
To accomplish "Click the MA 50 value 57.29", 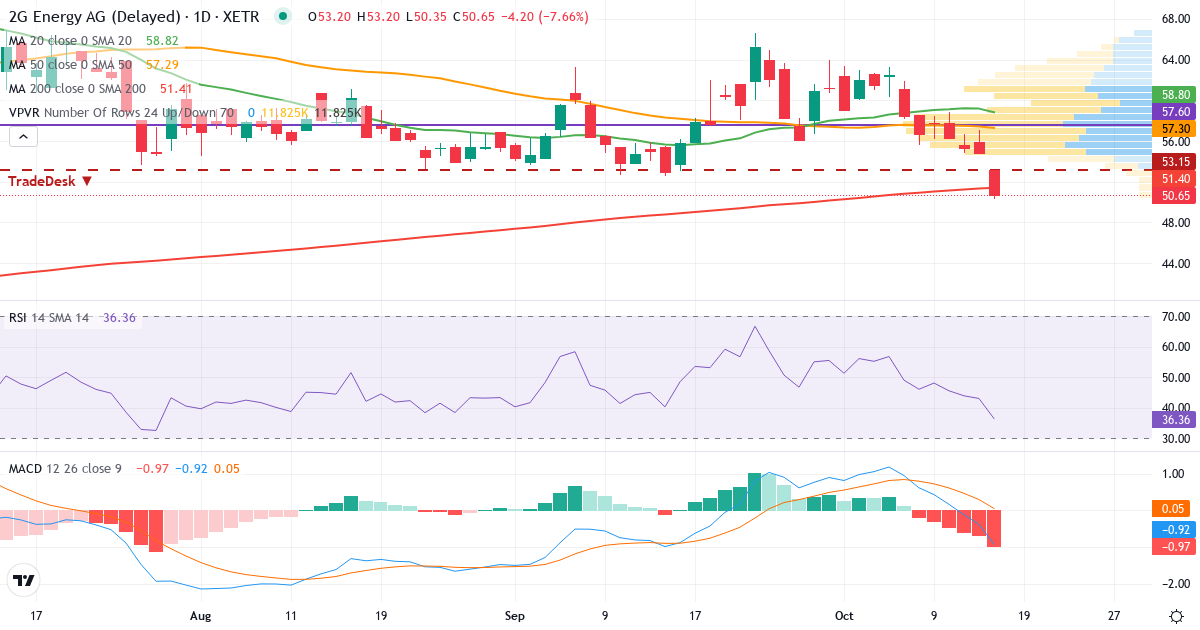I will [162, 64].
